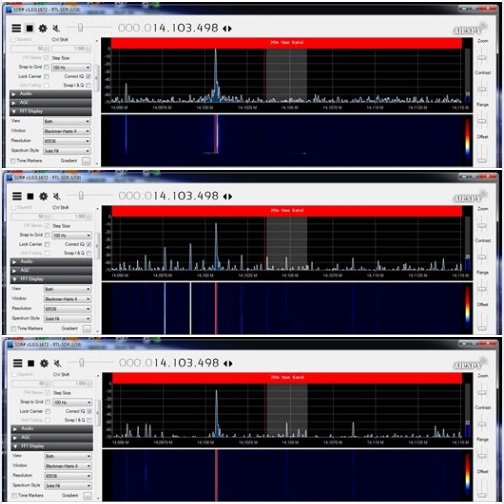
Task: Toggle Correct IQ checkbox in topmost window
Action: [88, 76]
